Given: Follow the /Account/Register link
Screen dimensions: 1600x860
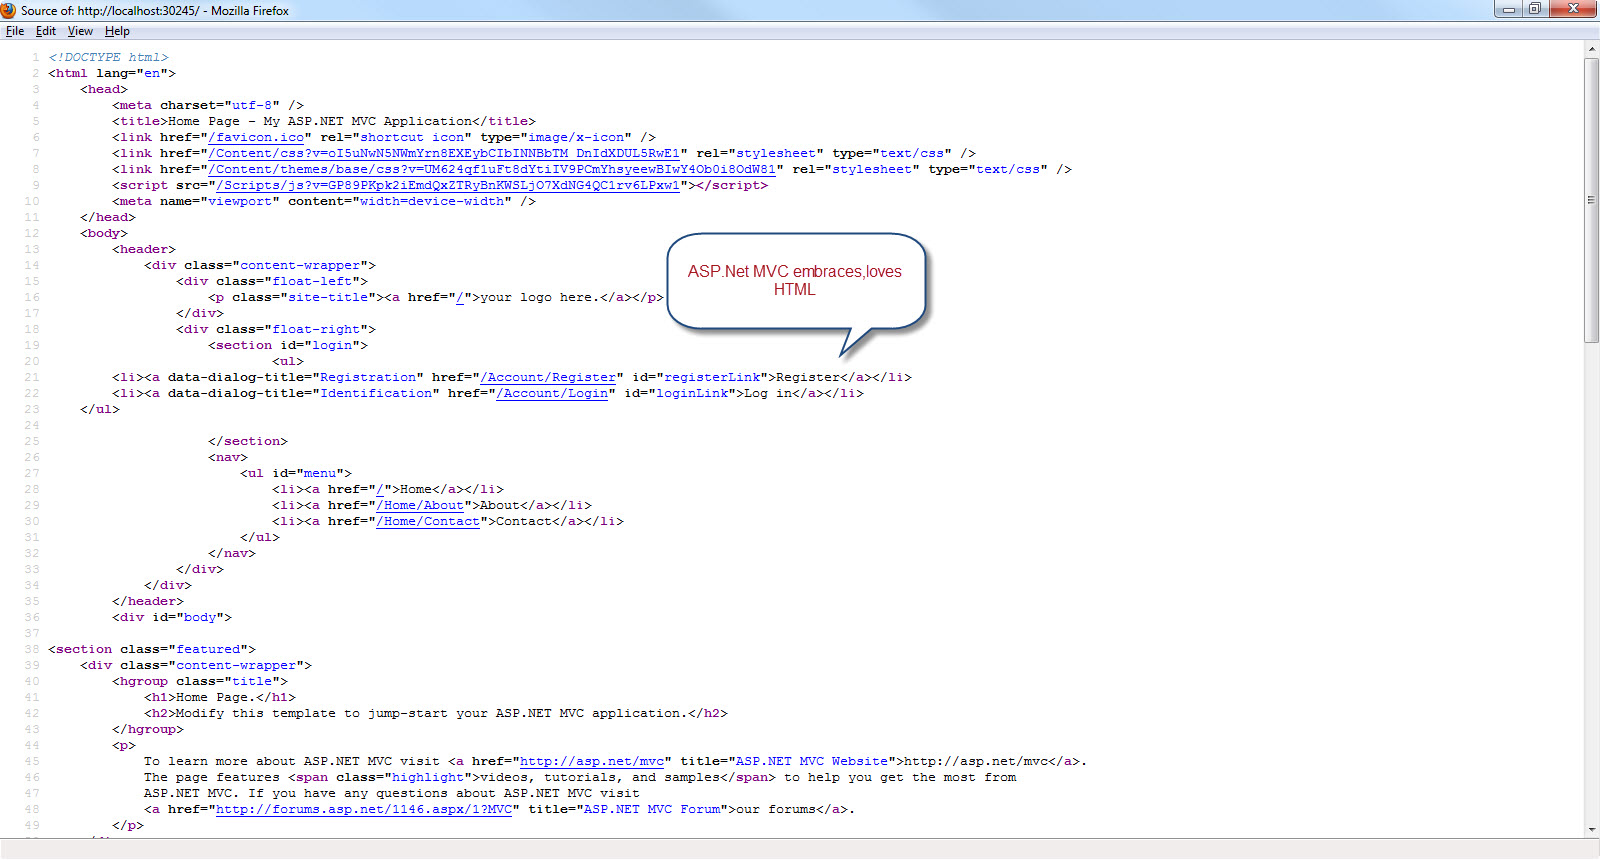Looking at the screenshot, I should (x=548, y=377).
